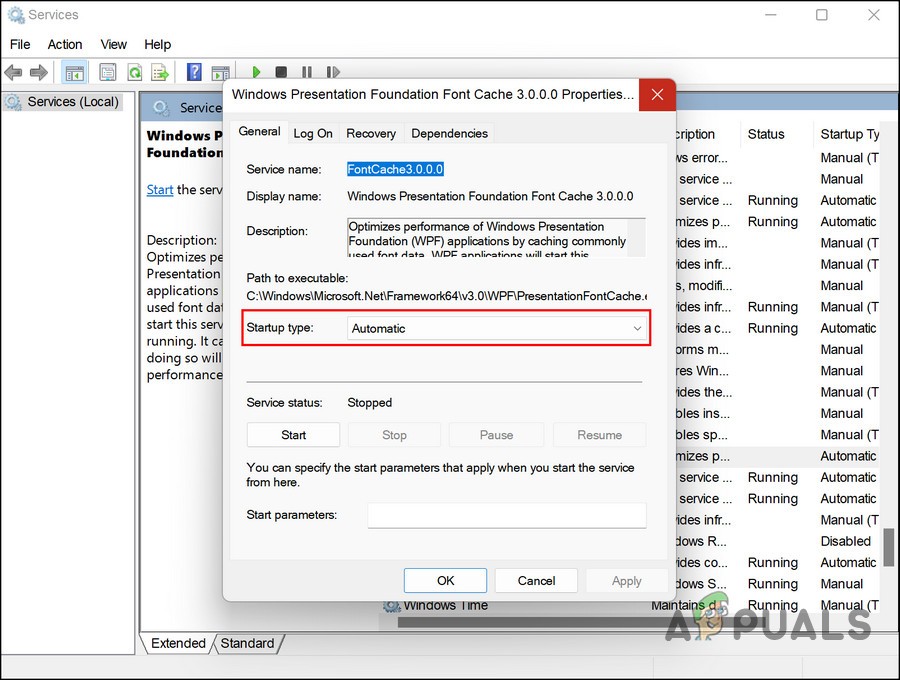Click the highlighted FontCache3.0.0.0 service name
Viewport: 900px width, 680px height.
tap(395, 169)
